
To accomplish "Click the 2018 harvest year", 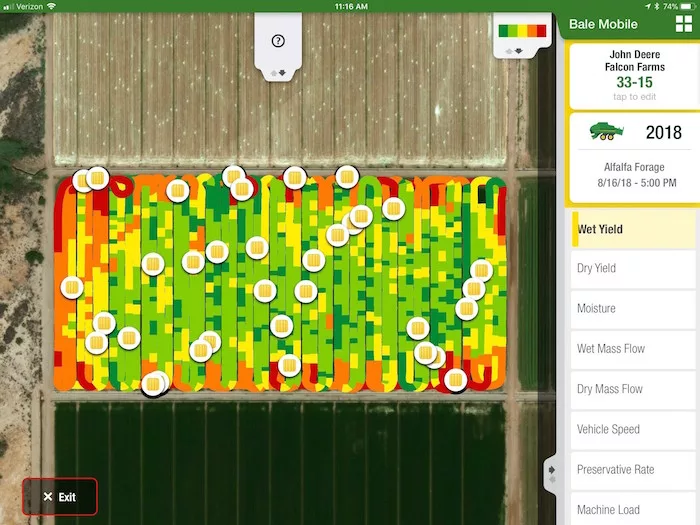I will (x=663, y=132).
